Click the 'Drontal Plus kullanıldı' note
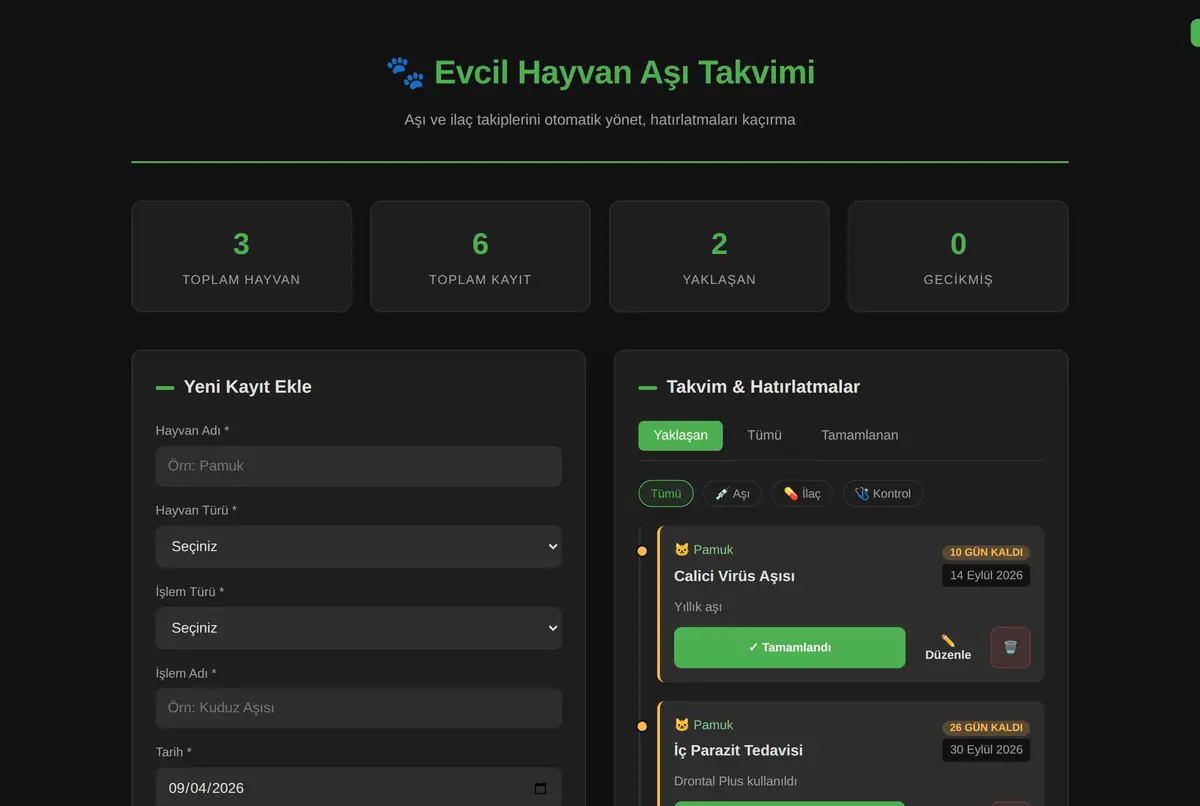This screenshot has width=1200, height=806. click(x=735, y=782)
